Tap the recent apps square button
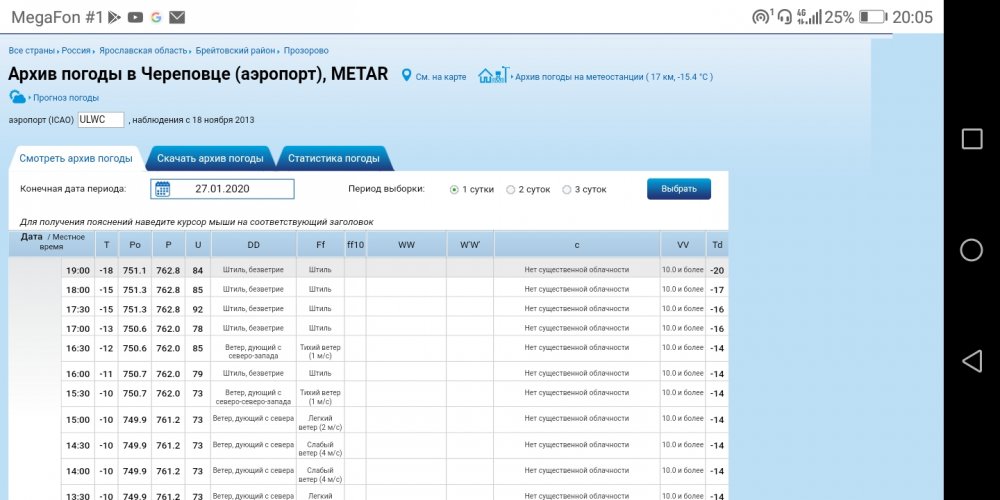The width and height of the screenshot is (1000, 500). point(971,139)
